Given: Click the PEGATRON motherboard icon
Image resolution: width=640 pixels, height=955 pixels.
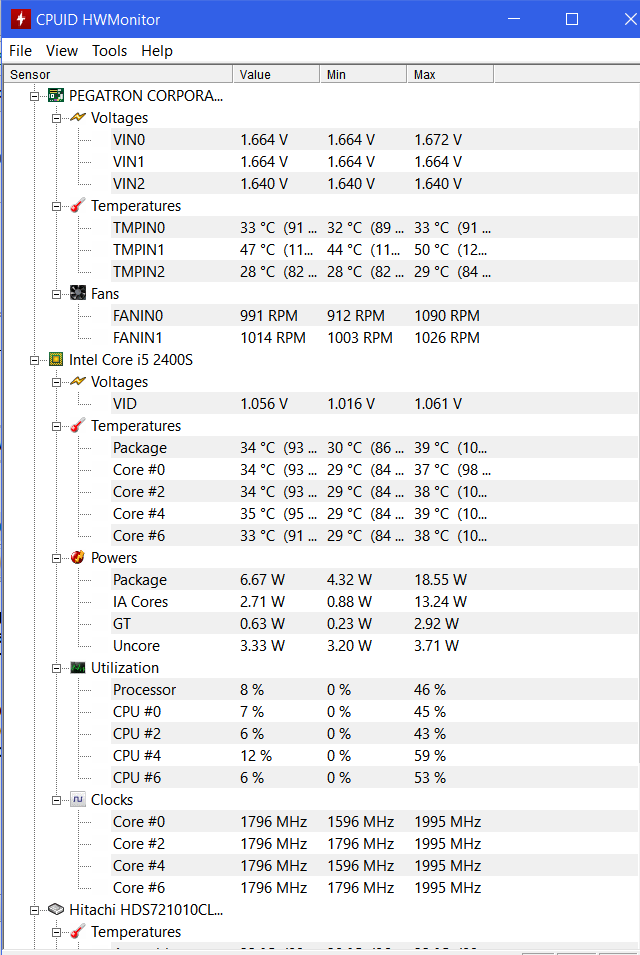Looking at the screenshot, I should (56, 96).
